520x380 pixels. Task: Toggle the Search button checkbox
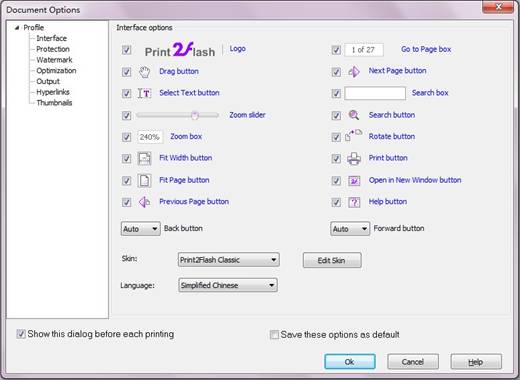point(336,116)
